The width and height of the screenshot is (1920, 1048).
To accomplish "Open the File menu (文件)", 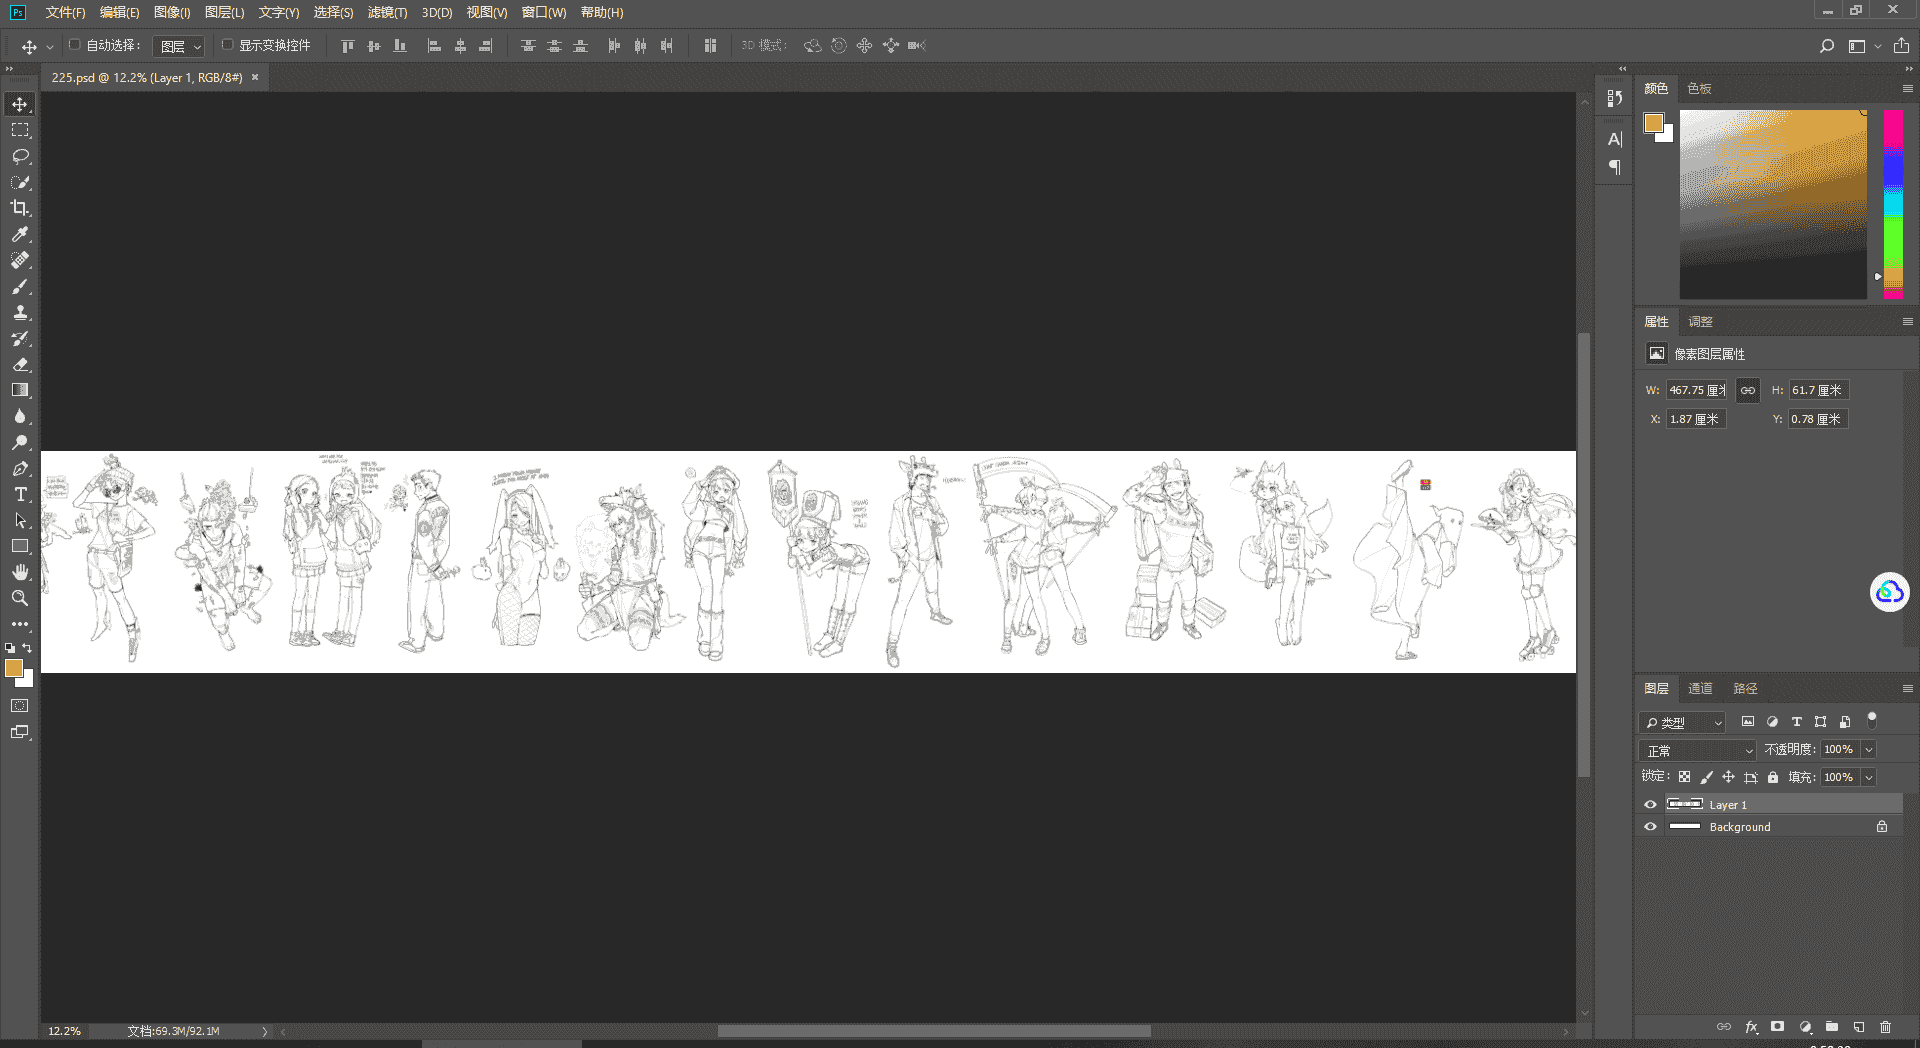I will click(65, 12).
